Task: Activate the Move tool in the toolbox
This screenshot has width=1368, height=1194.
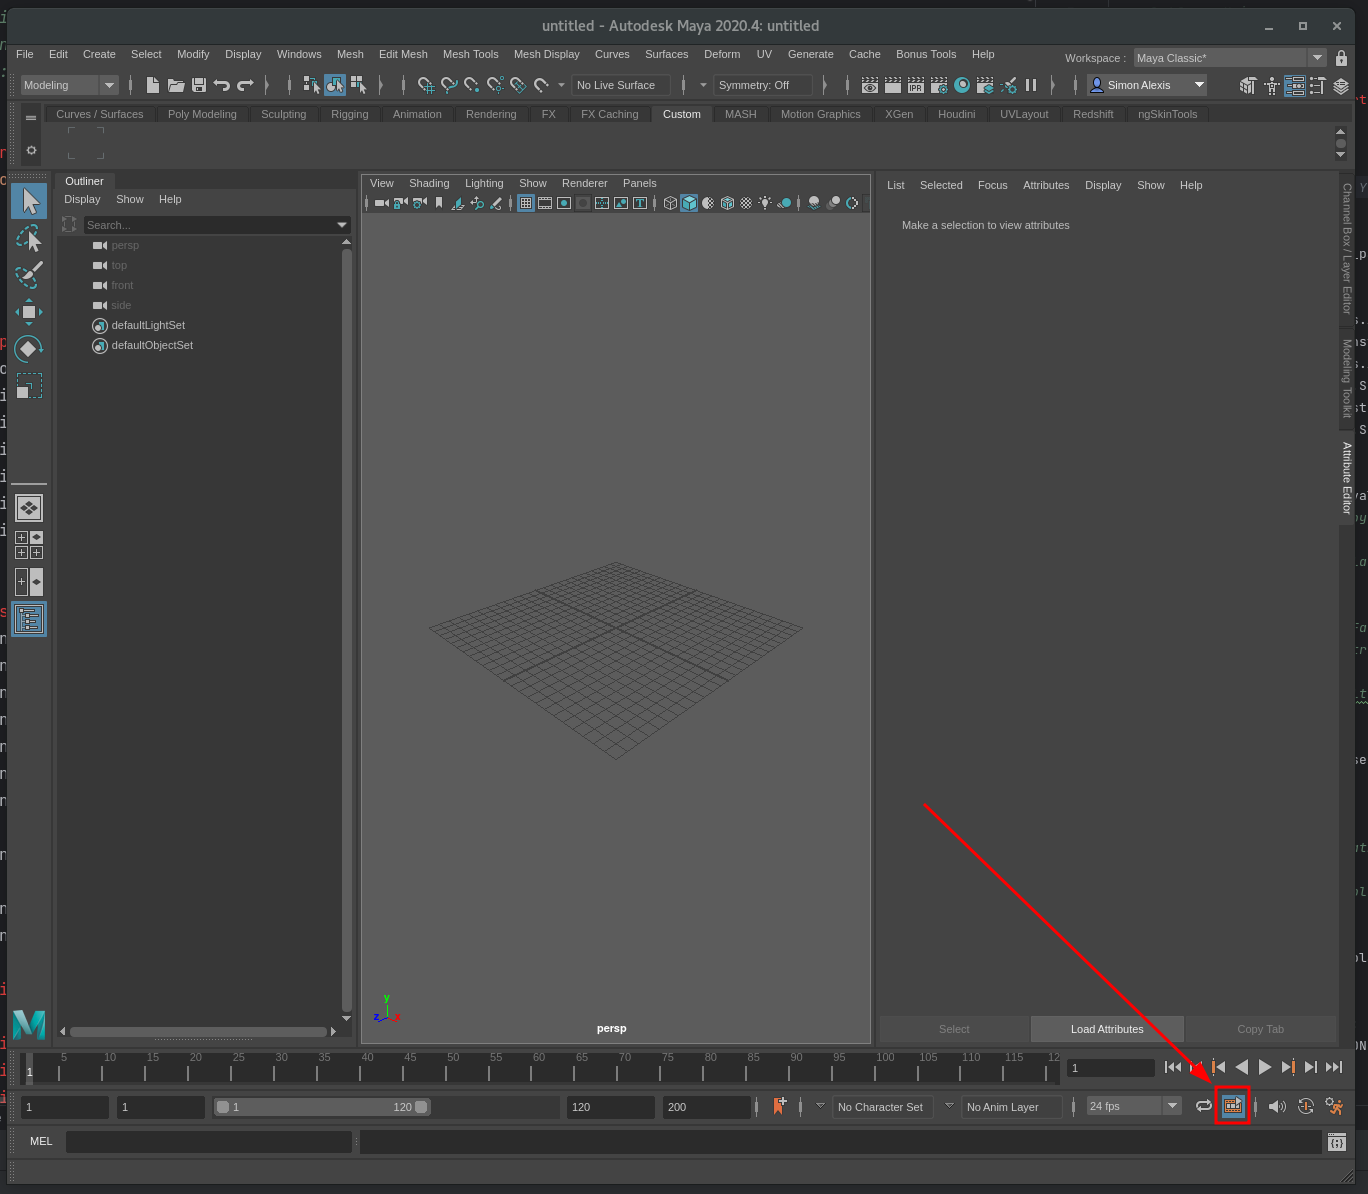Action: coord(29,312)
